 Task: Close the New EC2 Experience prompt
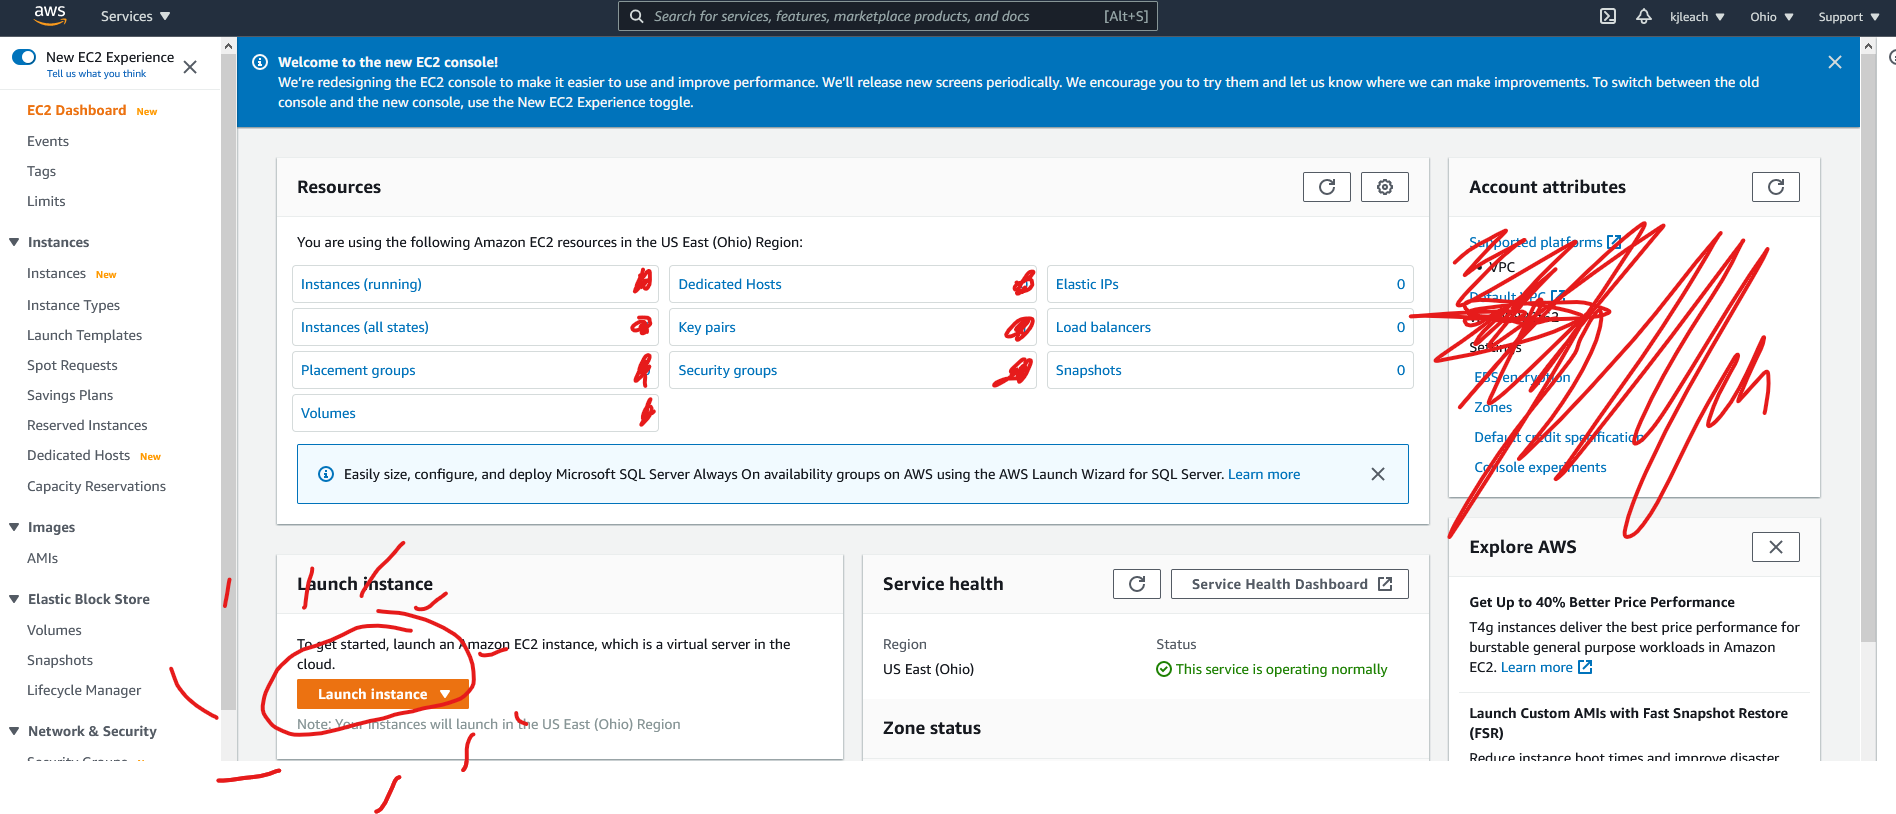190,67
